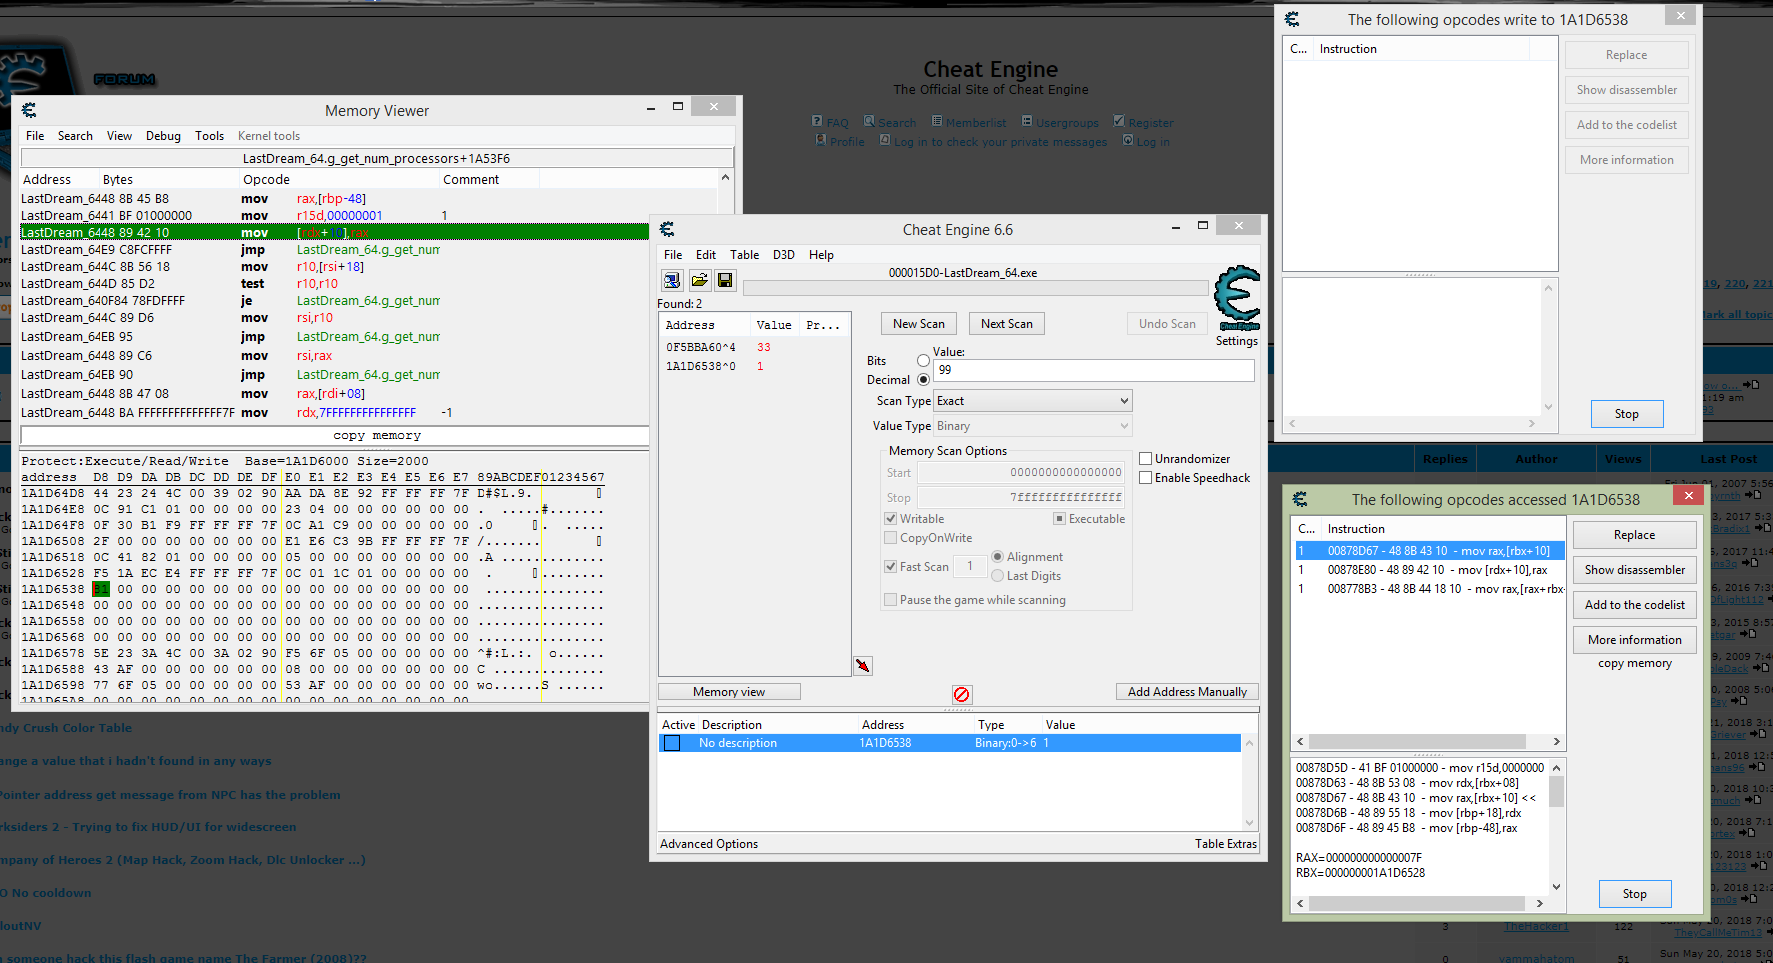Click the Fast Scan alignment value field
Image resolution: width=1773 pixels, height=963 pixels.
coord(970,567)
